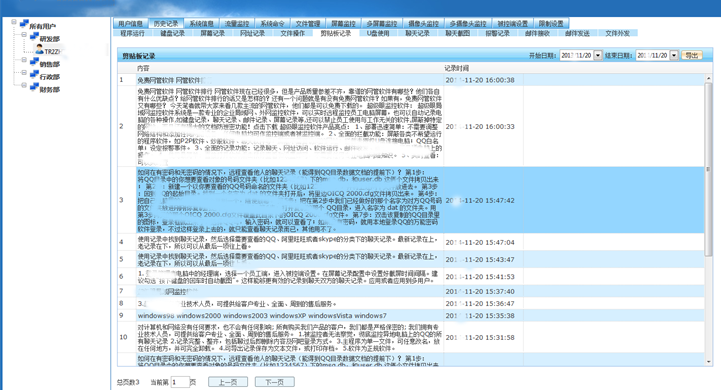Open the 聊天记录 sub-tab
The image size is (721, 390).
tap(417, 33)
